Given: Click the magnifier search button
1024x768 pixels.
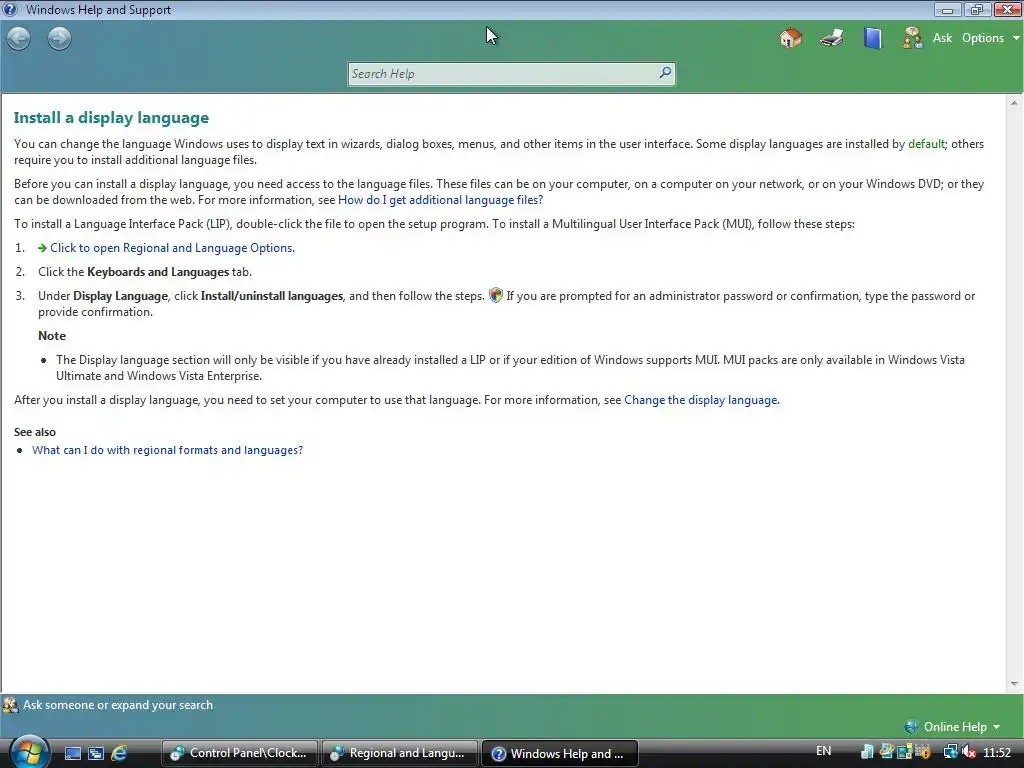Looking at the screenshot, I should (665, 73).
